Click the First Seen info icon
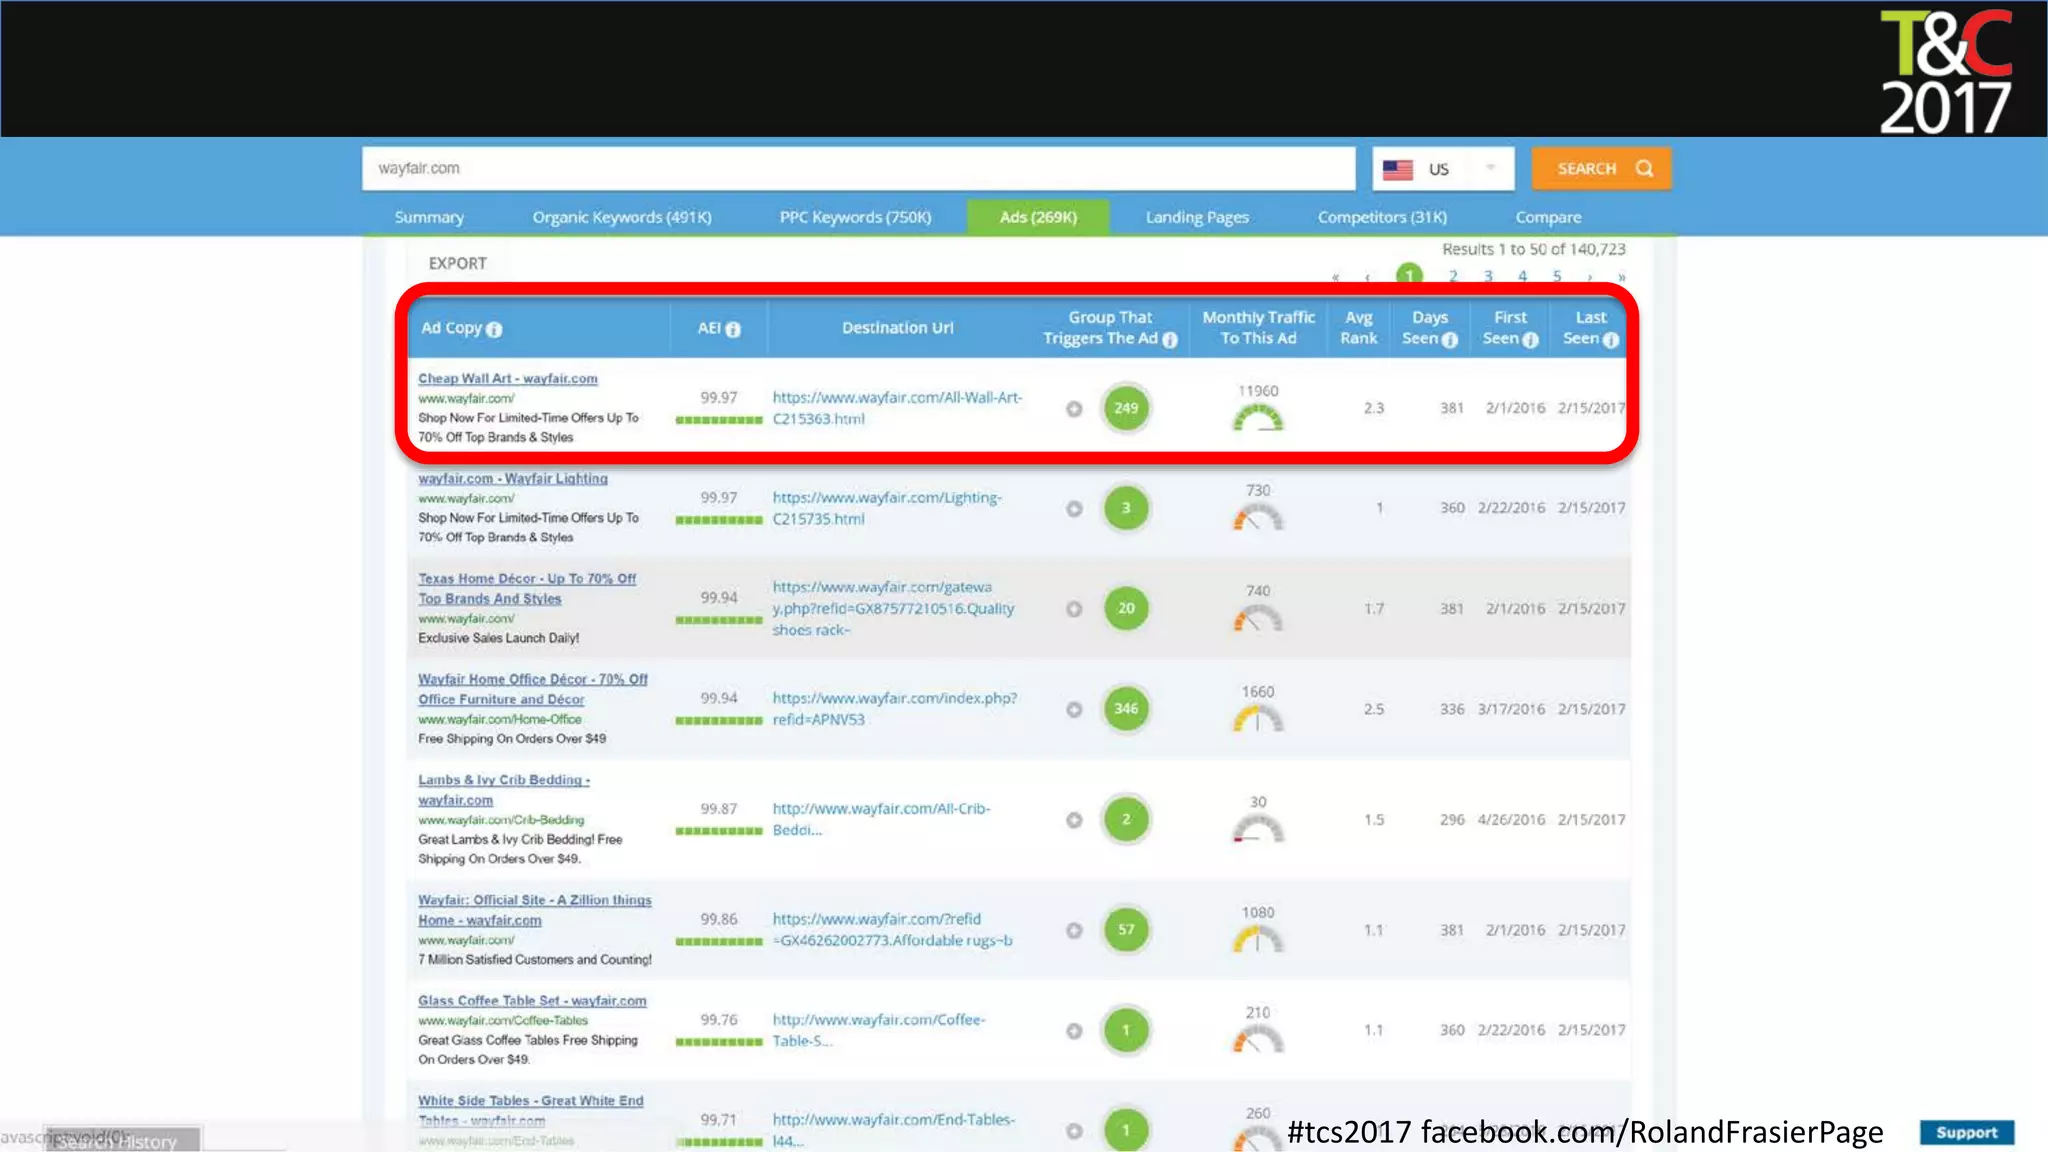This screenshot has width=2048, height=1152. (1530, 340)
